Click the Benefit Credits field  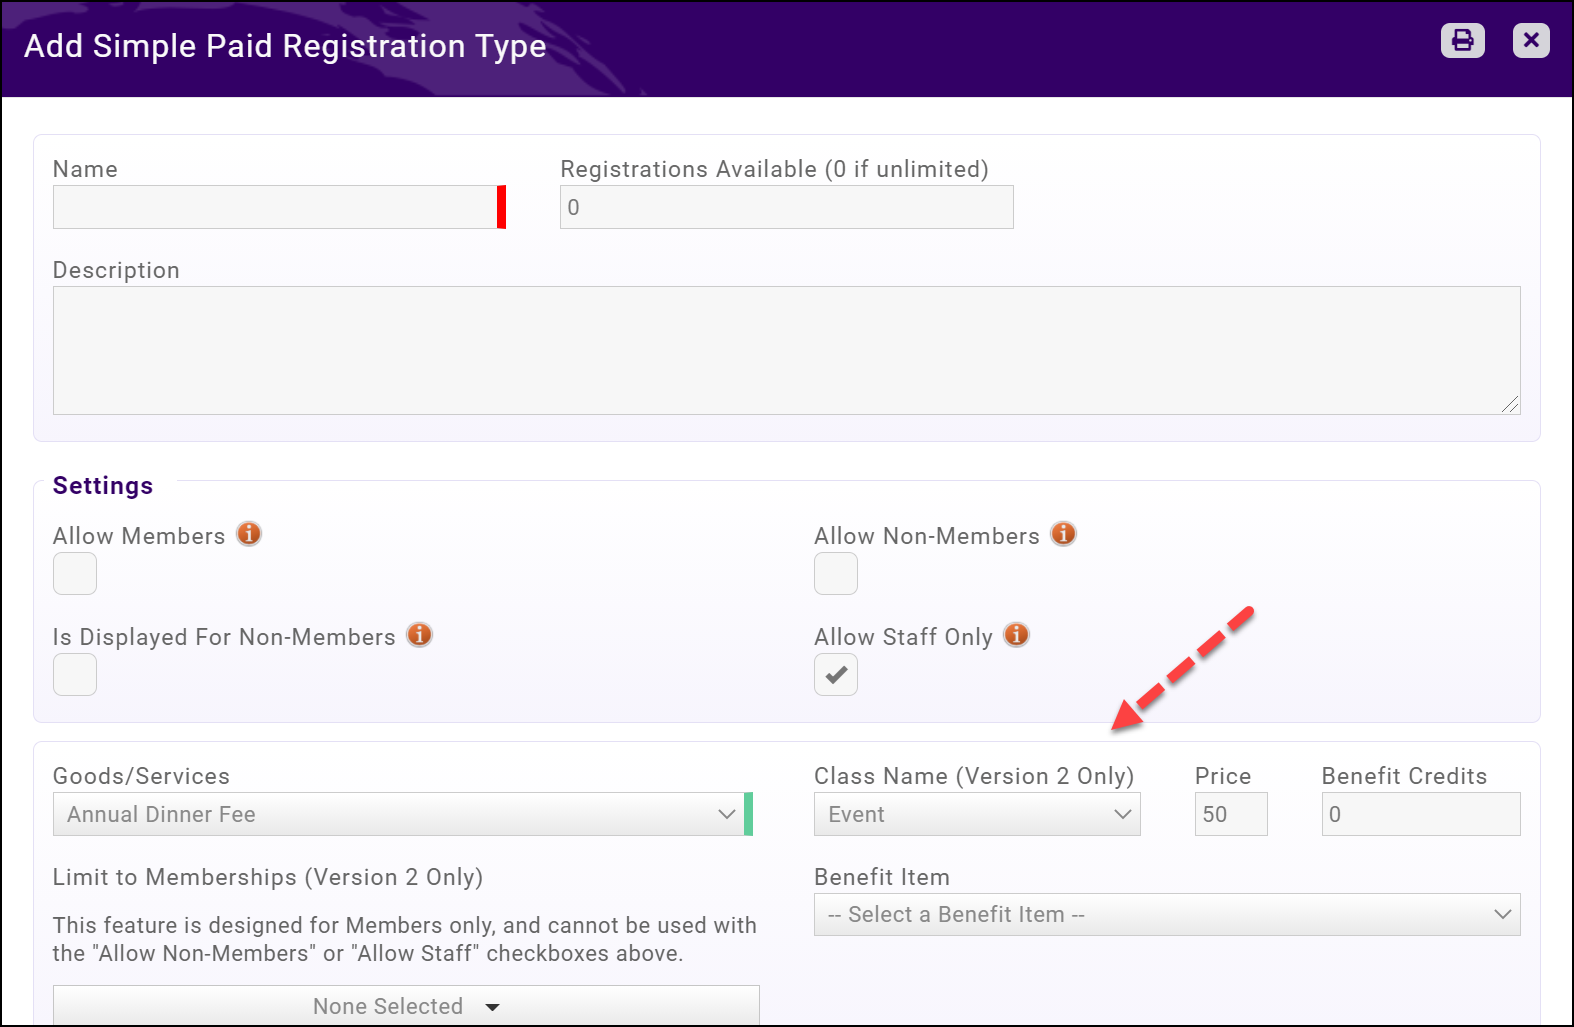pyautogui.click(x=1421, y=814)
